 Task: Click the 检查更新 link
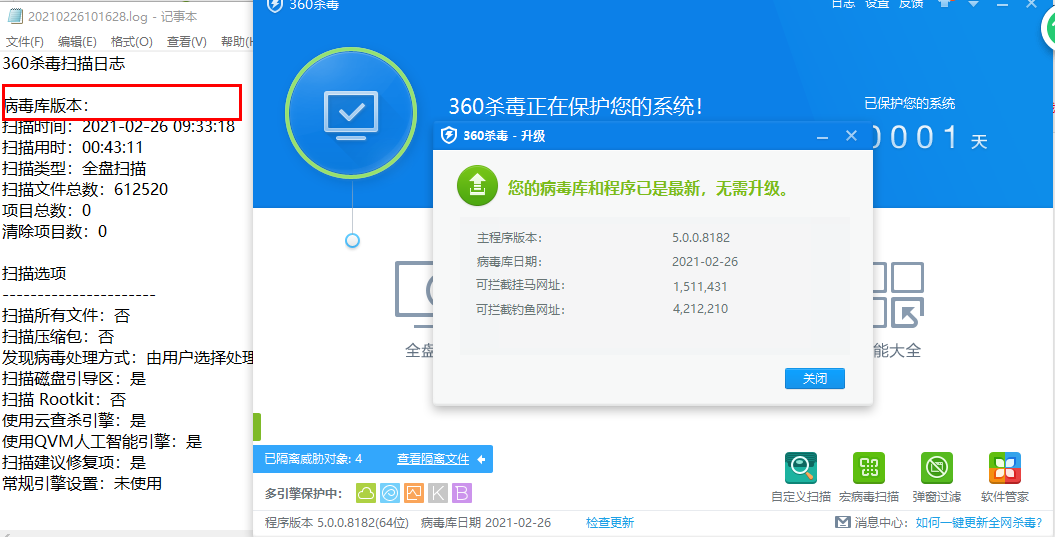(610, 523)
